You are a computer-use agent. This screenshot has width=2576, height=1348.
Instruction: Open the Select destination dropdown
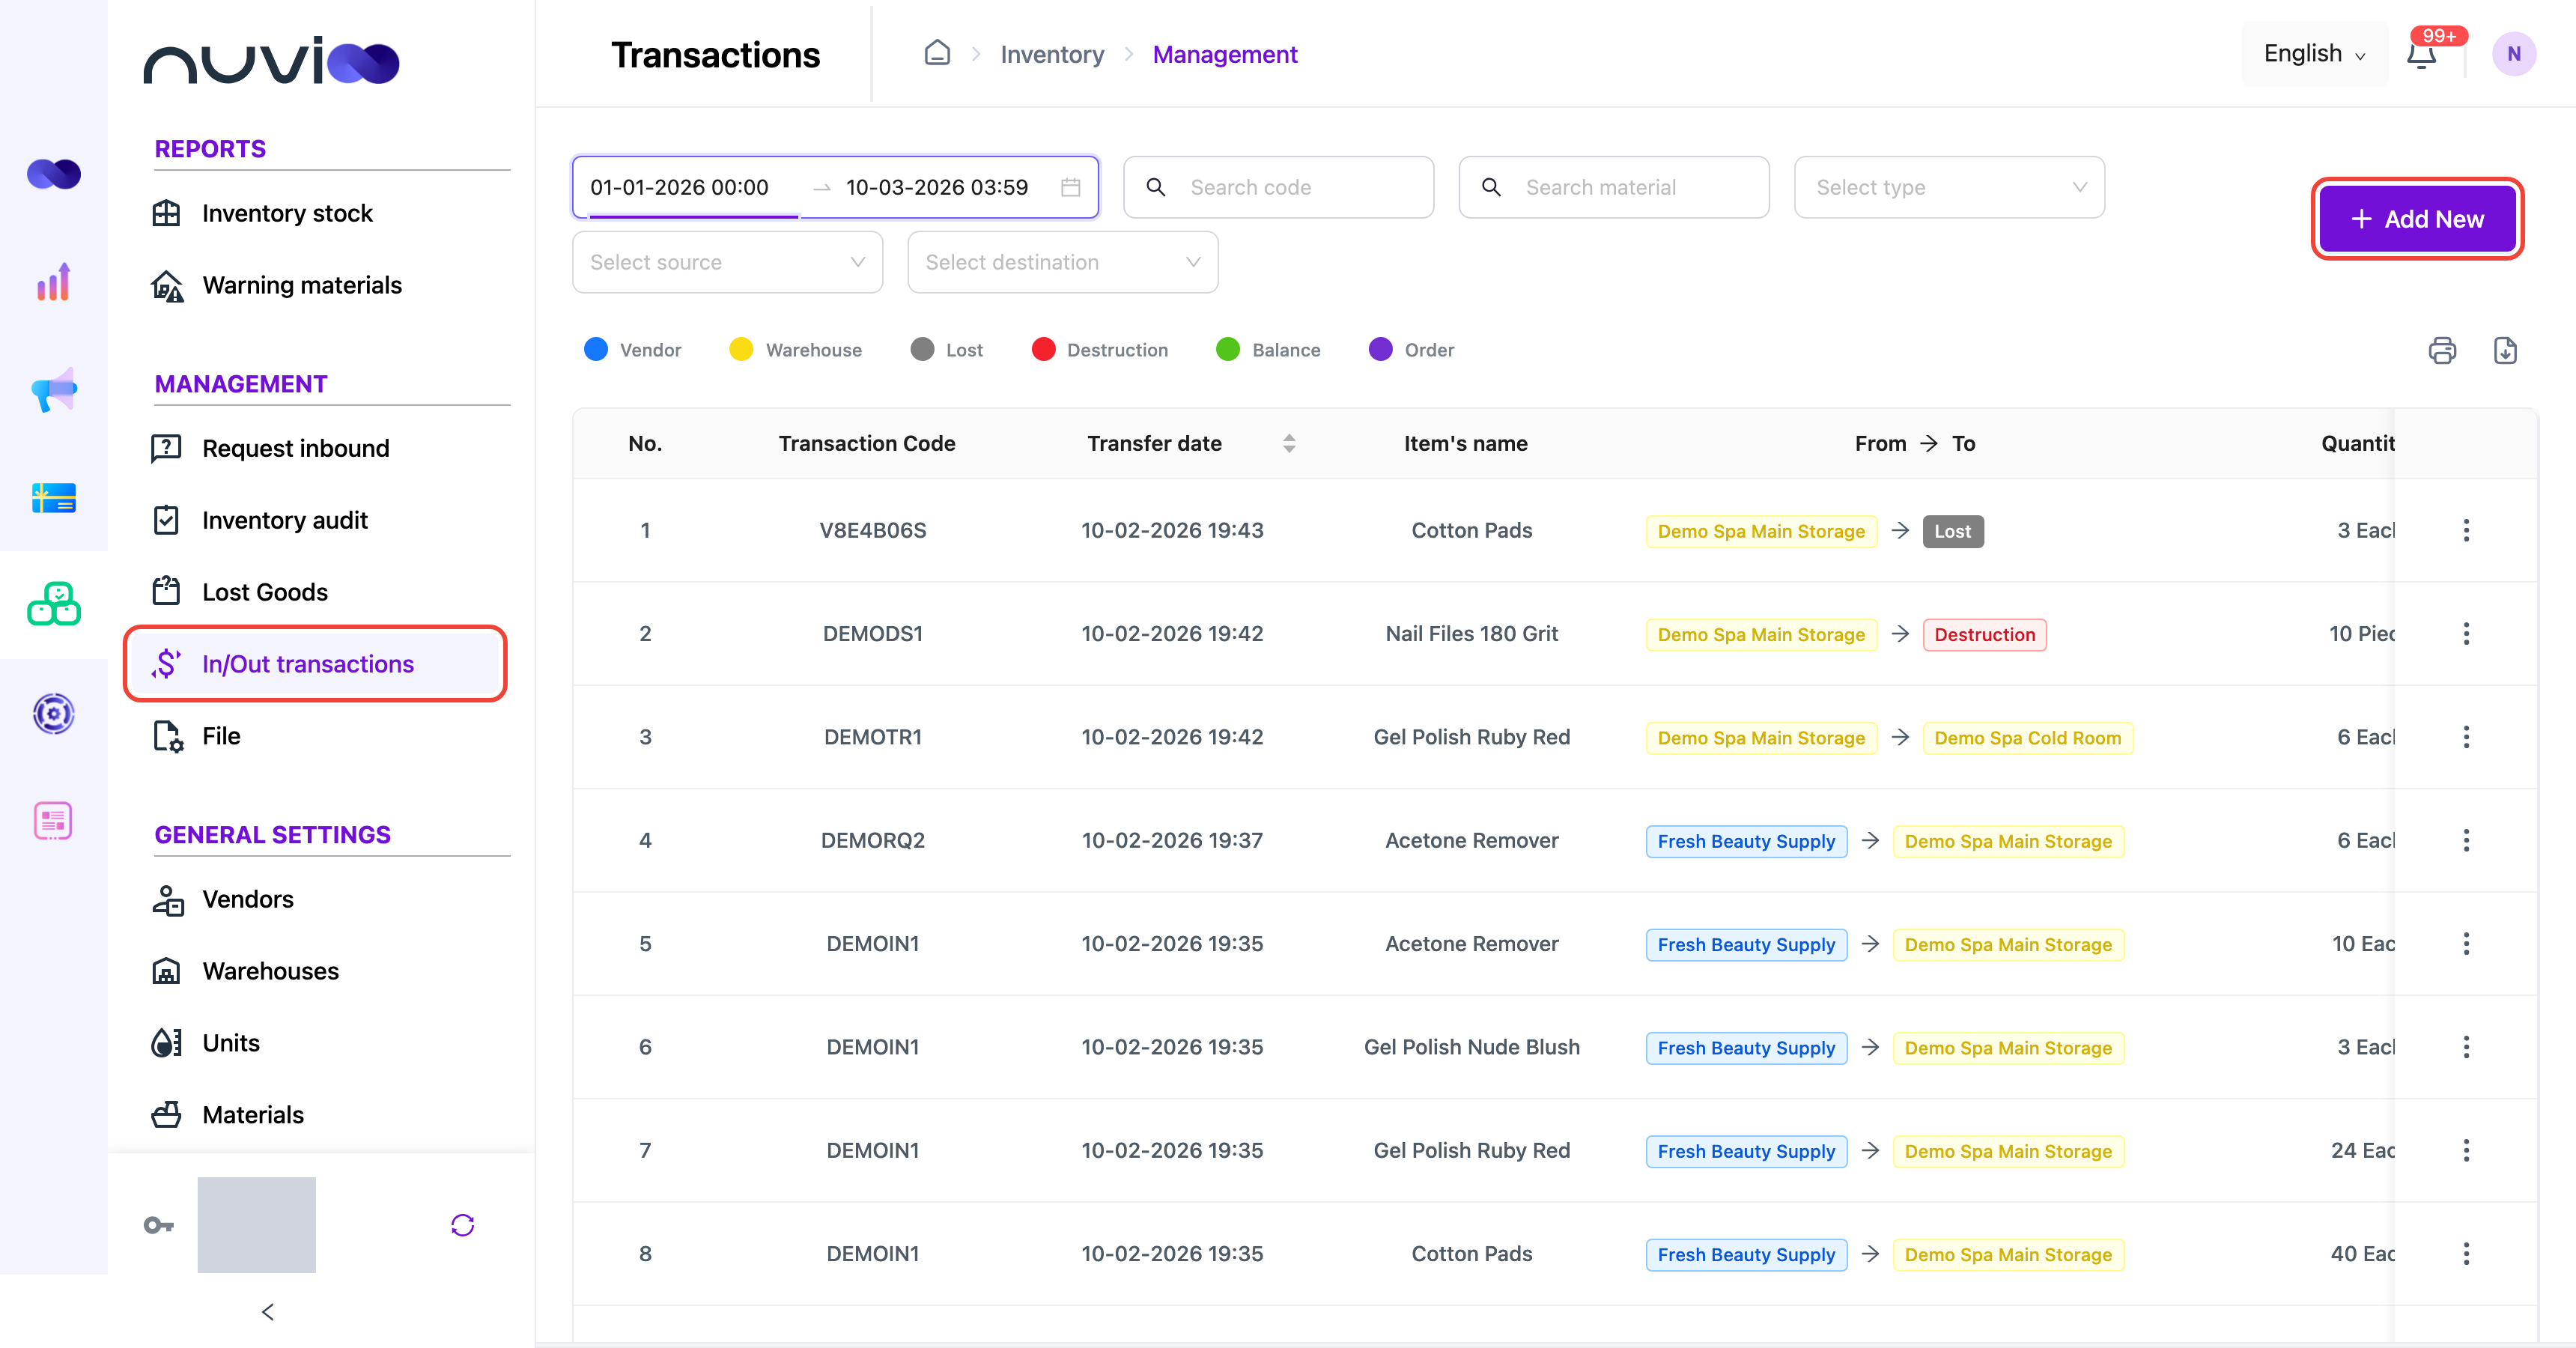point(1062,262)
